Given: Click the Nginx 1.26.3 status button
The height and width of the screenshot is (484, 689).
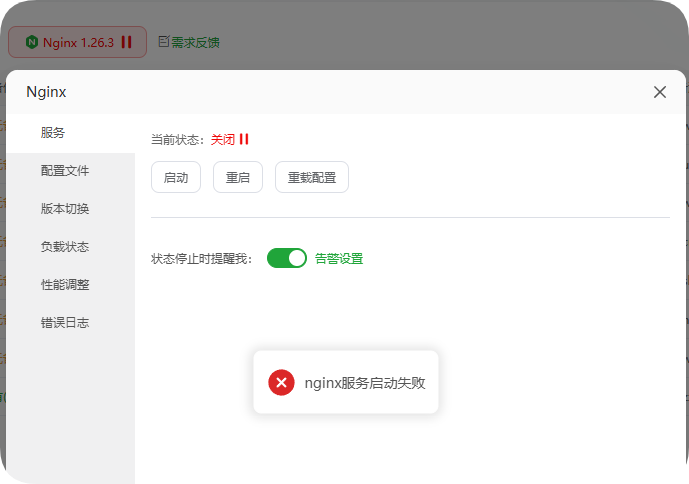Looking at the screenshot, I should [77, 42].
